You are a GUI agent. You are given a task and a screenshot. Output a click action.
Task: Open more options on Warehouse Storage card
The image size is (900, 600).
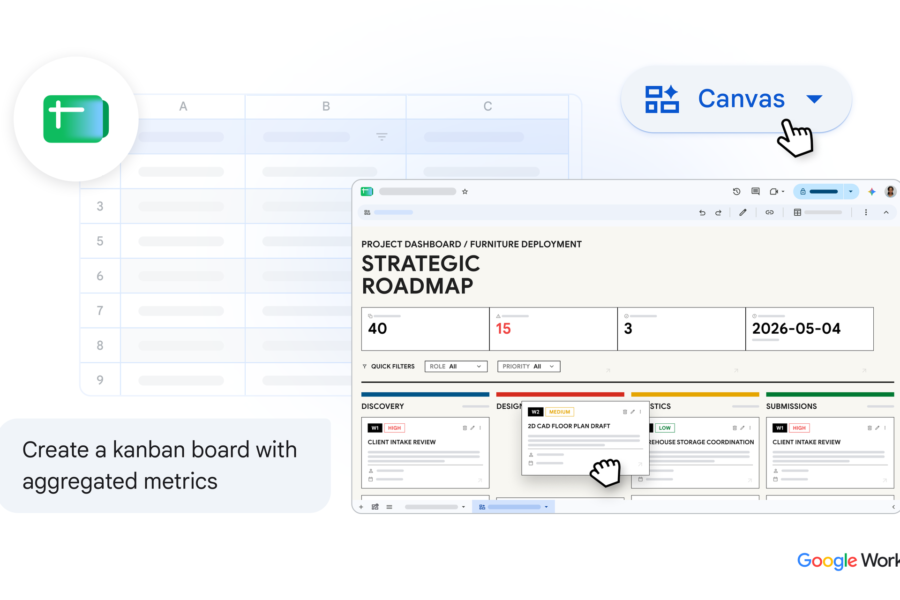(x=750, y=428)
